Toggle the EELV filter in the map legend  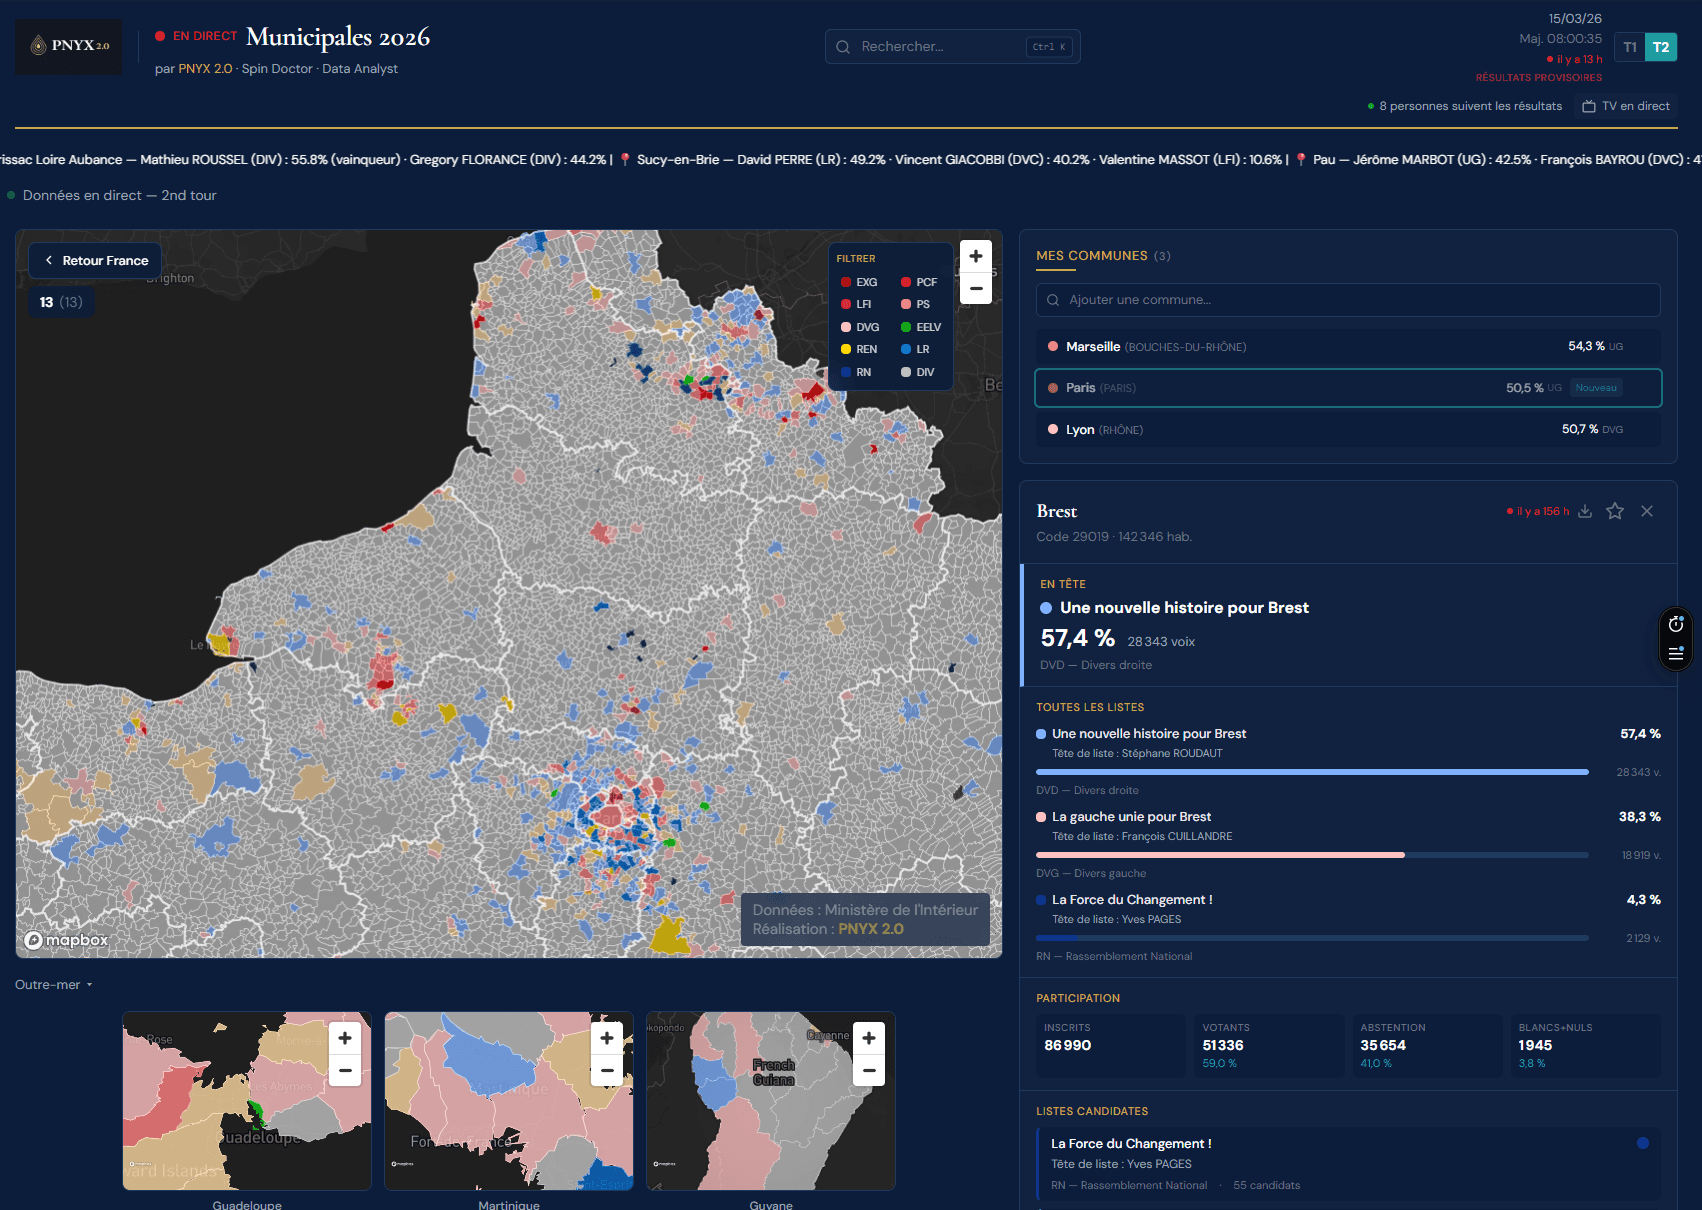pos(918,326)
